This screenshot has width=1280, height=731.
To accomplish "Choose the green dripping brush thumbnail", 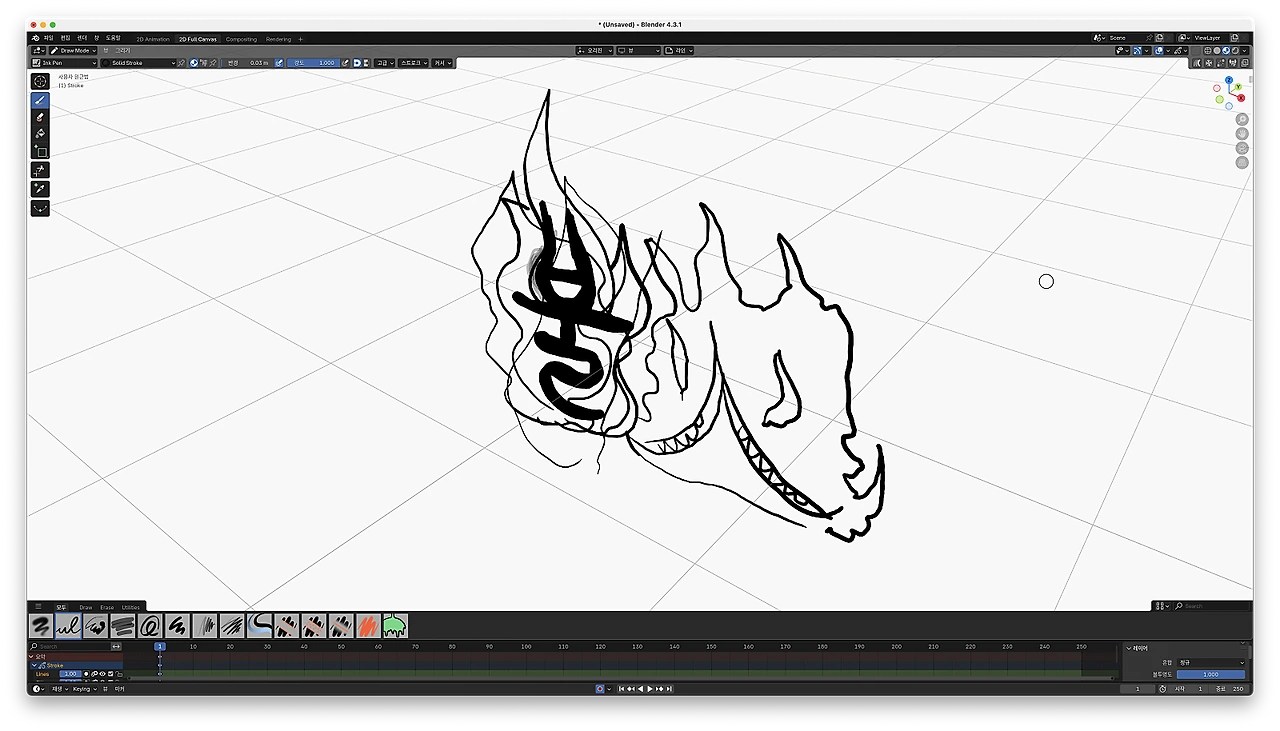I will point(395,626).
